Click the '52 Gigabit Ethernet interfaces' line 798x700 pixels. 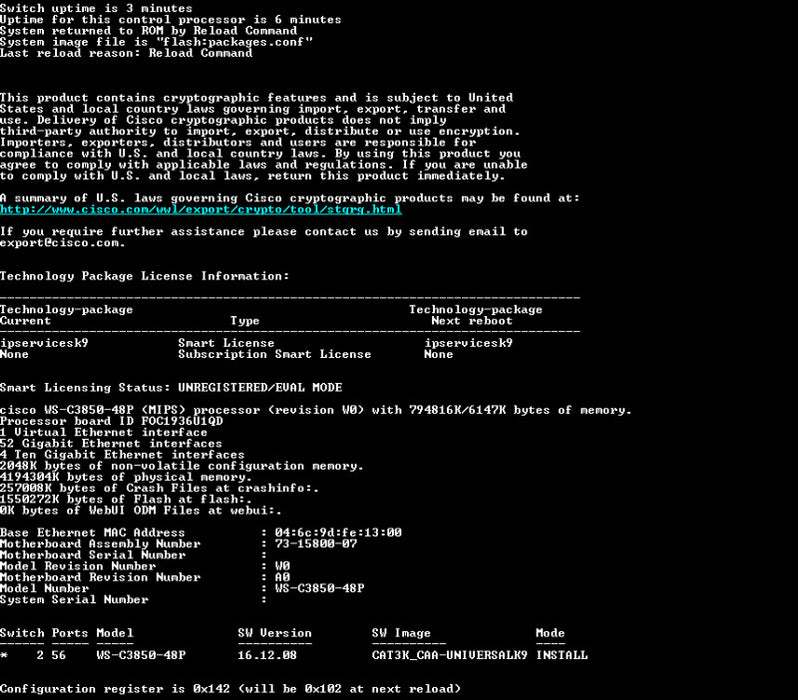111,443
